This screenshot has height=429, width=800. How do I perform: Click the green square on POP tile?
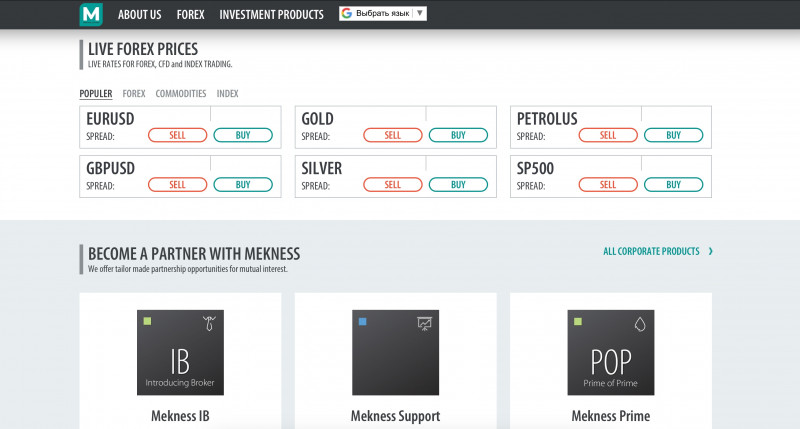tap(578, 321)
